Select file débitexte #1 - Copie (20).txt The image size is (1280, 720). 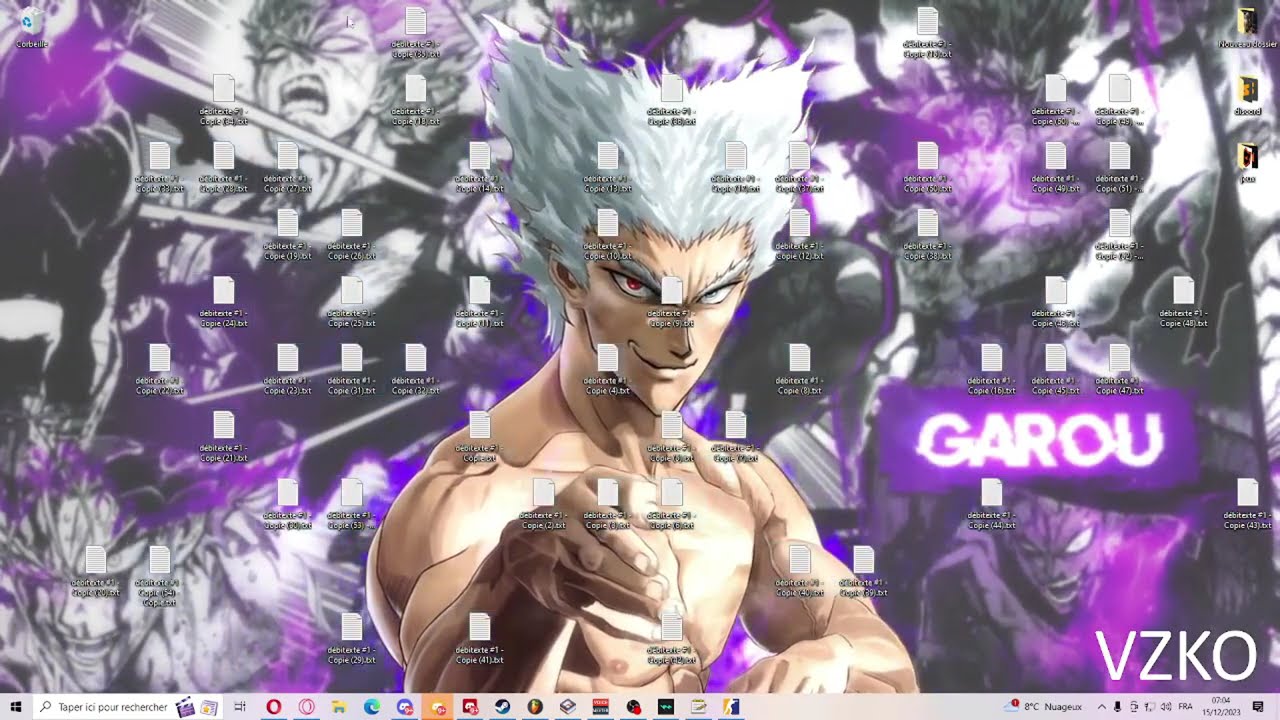tap(95, 572)
